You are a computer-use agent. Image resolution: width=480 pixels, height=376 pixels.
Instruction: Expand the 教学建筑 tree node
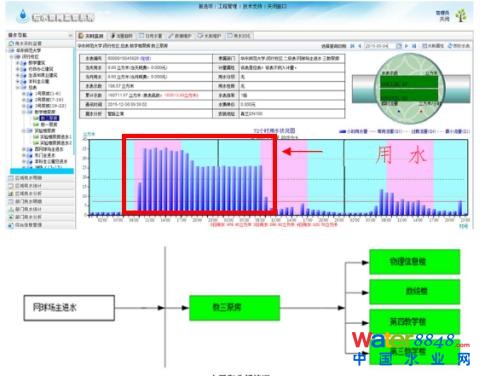point(18,63)
